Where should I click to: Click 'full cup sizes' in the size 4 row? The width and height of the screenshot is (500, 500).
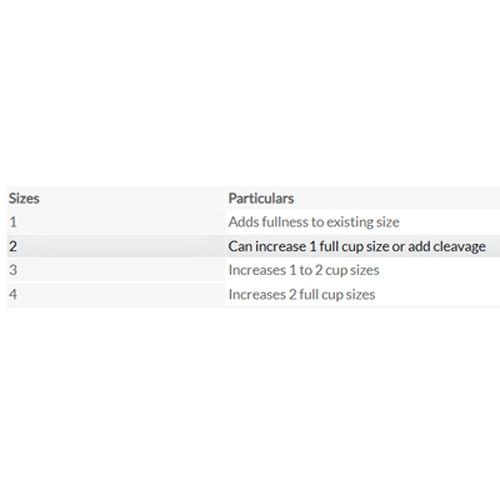click(x=337, y=295)
